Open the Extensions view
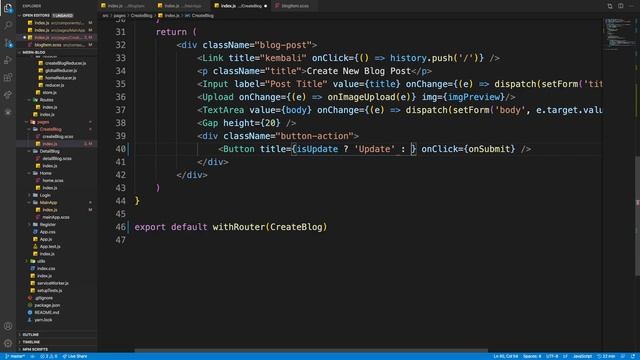640x360 pixels. coord(8,77)
